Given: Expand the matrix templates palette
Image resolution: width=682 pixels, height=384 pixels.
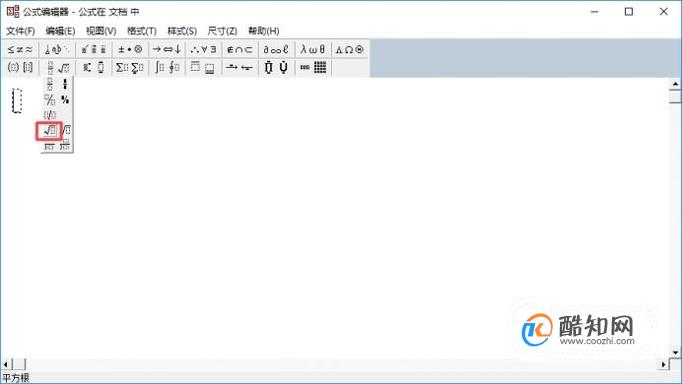Looking at the screenshot, I should tap(313, 67).
